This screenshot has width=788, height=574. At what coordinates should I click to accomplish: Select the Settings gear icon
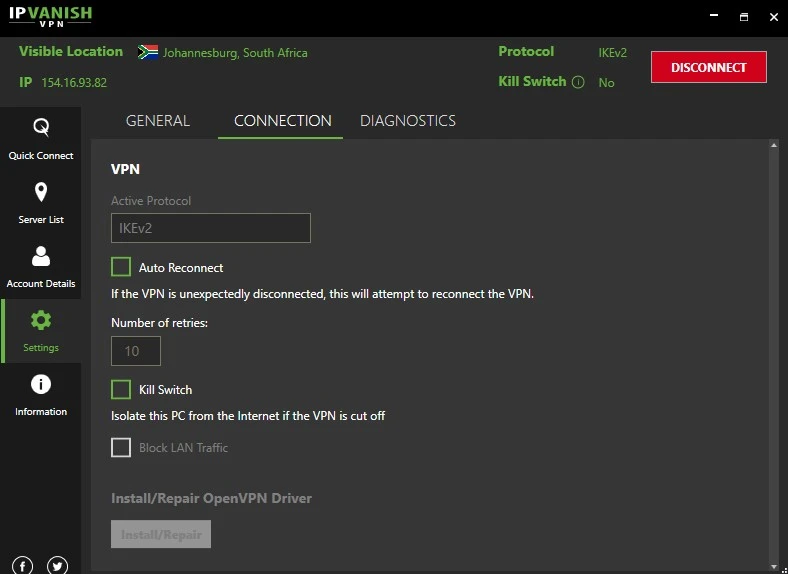(x=41, y=320)
